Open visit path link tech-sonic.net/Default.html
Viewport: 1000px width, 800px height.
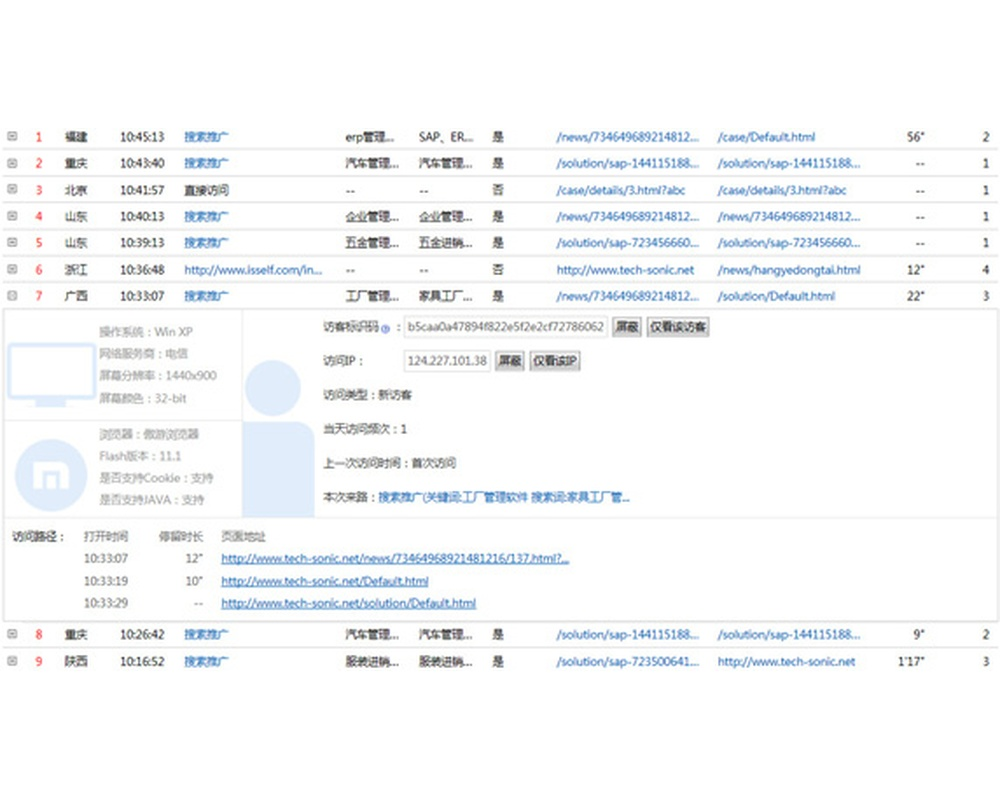pos(325,581)
